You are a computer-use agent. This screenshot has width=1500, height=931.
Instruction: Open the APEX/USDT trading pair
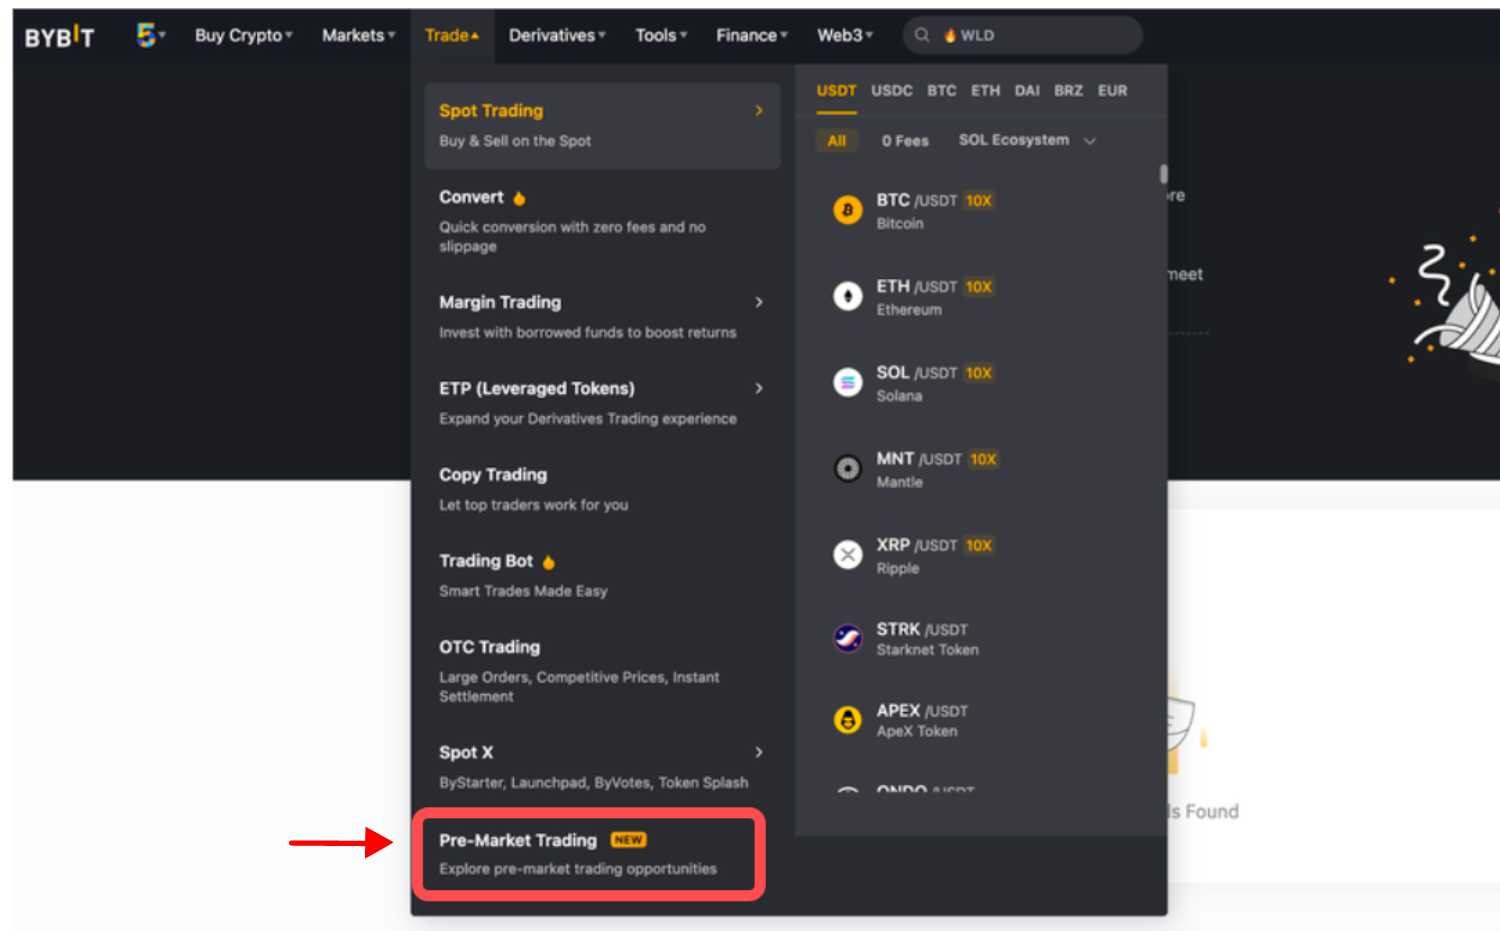tap(980, 719)
